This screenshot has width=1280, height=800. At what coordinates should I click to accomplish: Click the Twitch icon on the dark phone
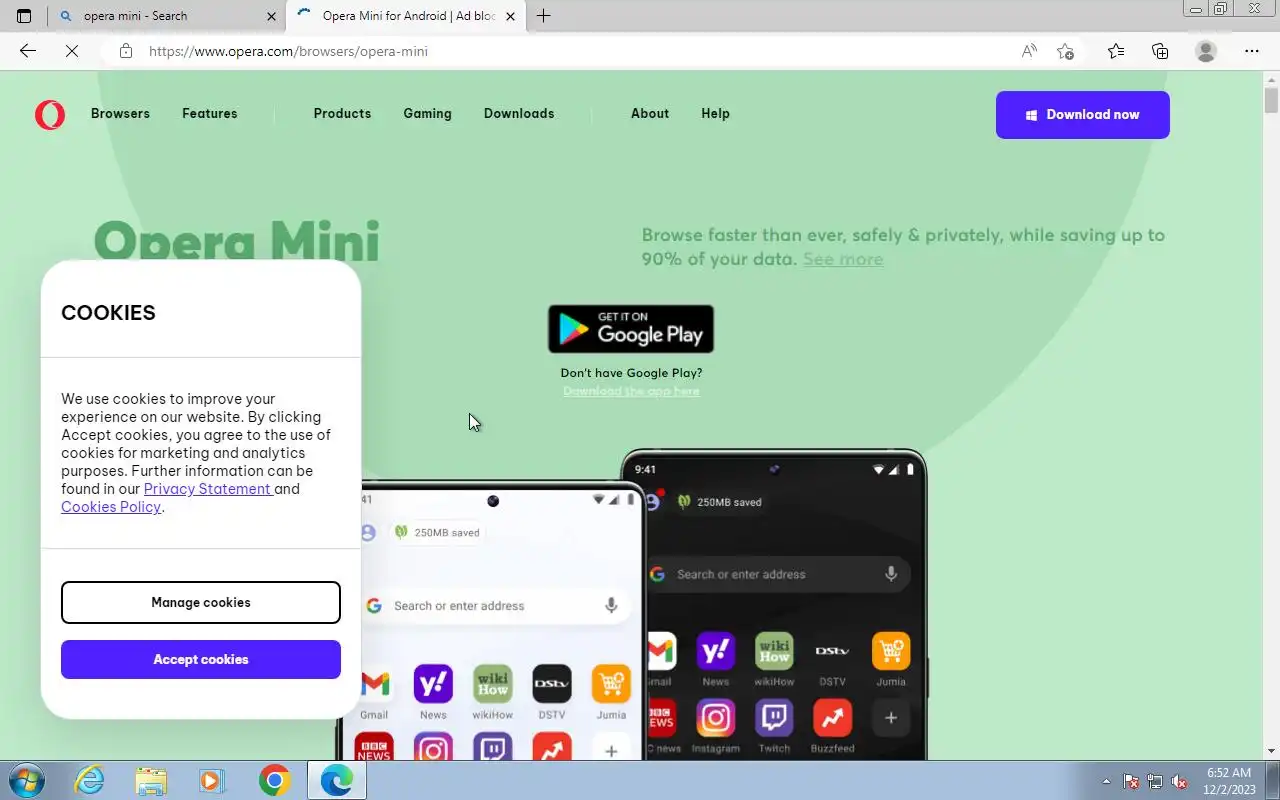pyautogui.click(x=774, y=717)
